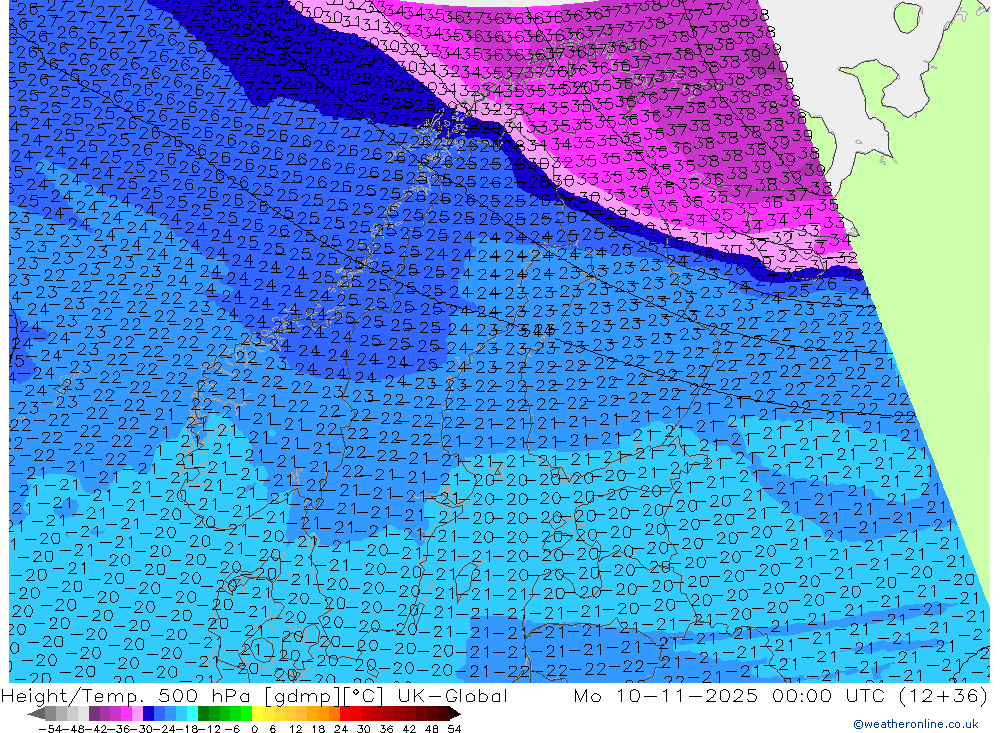Pick the cyan legend swatch left of -12
Screen dimensions: 1000x733
coord(192,714)
